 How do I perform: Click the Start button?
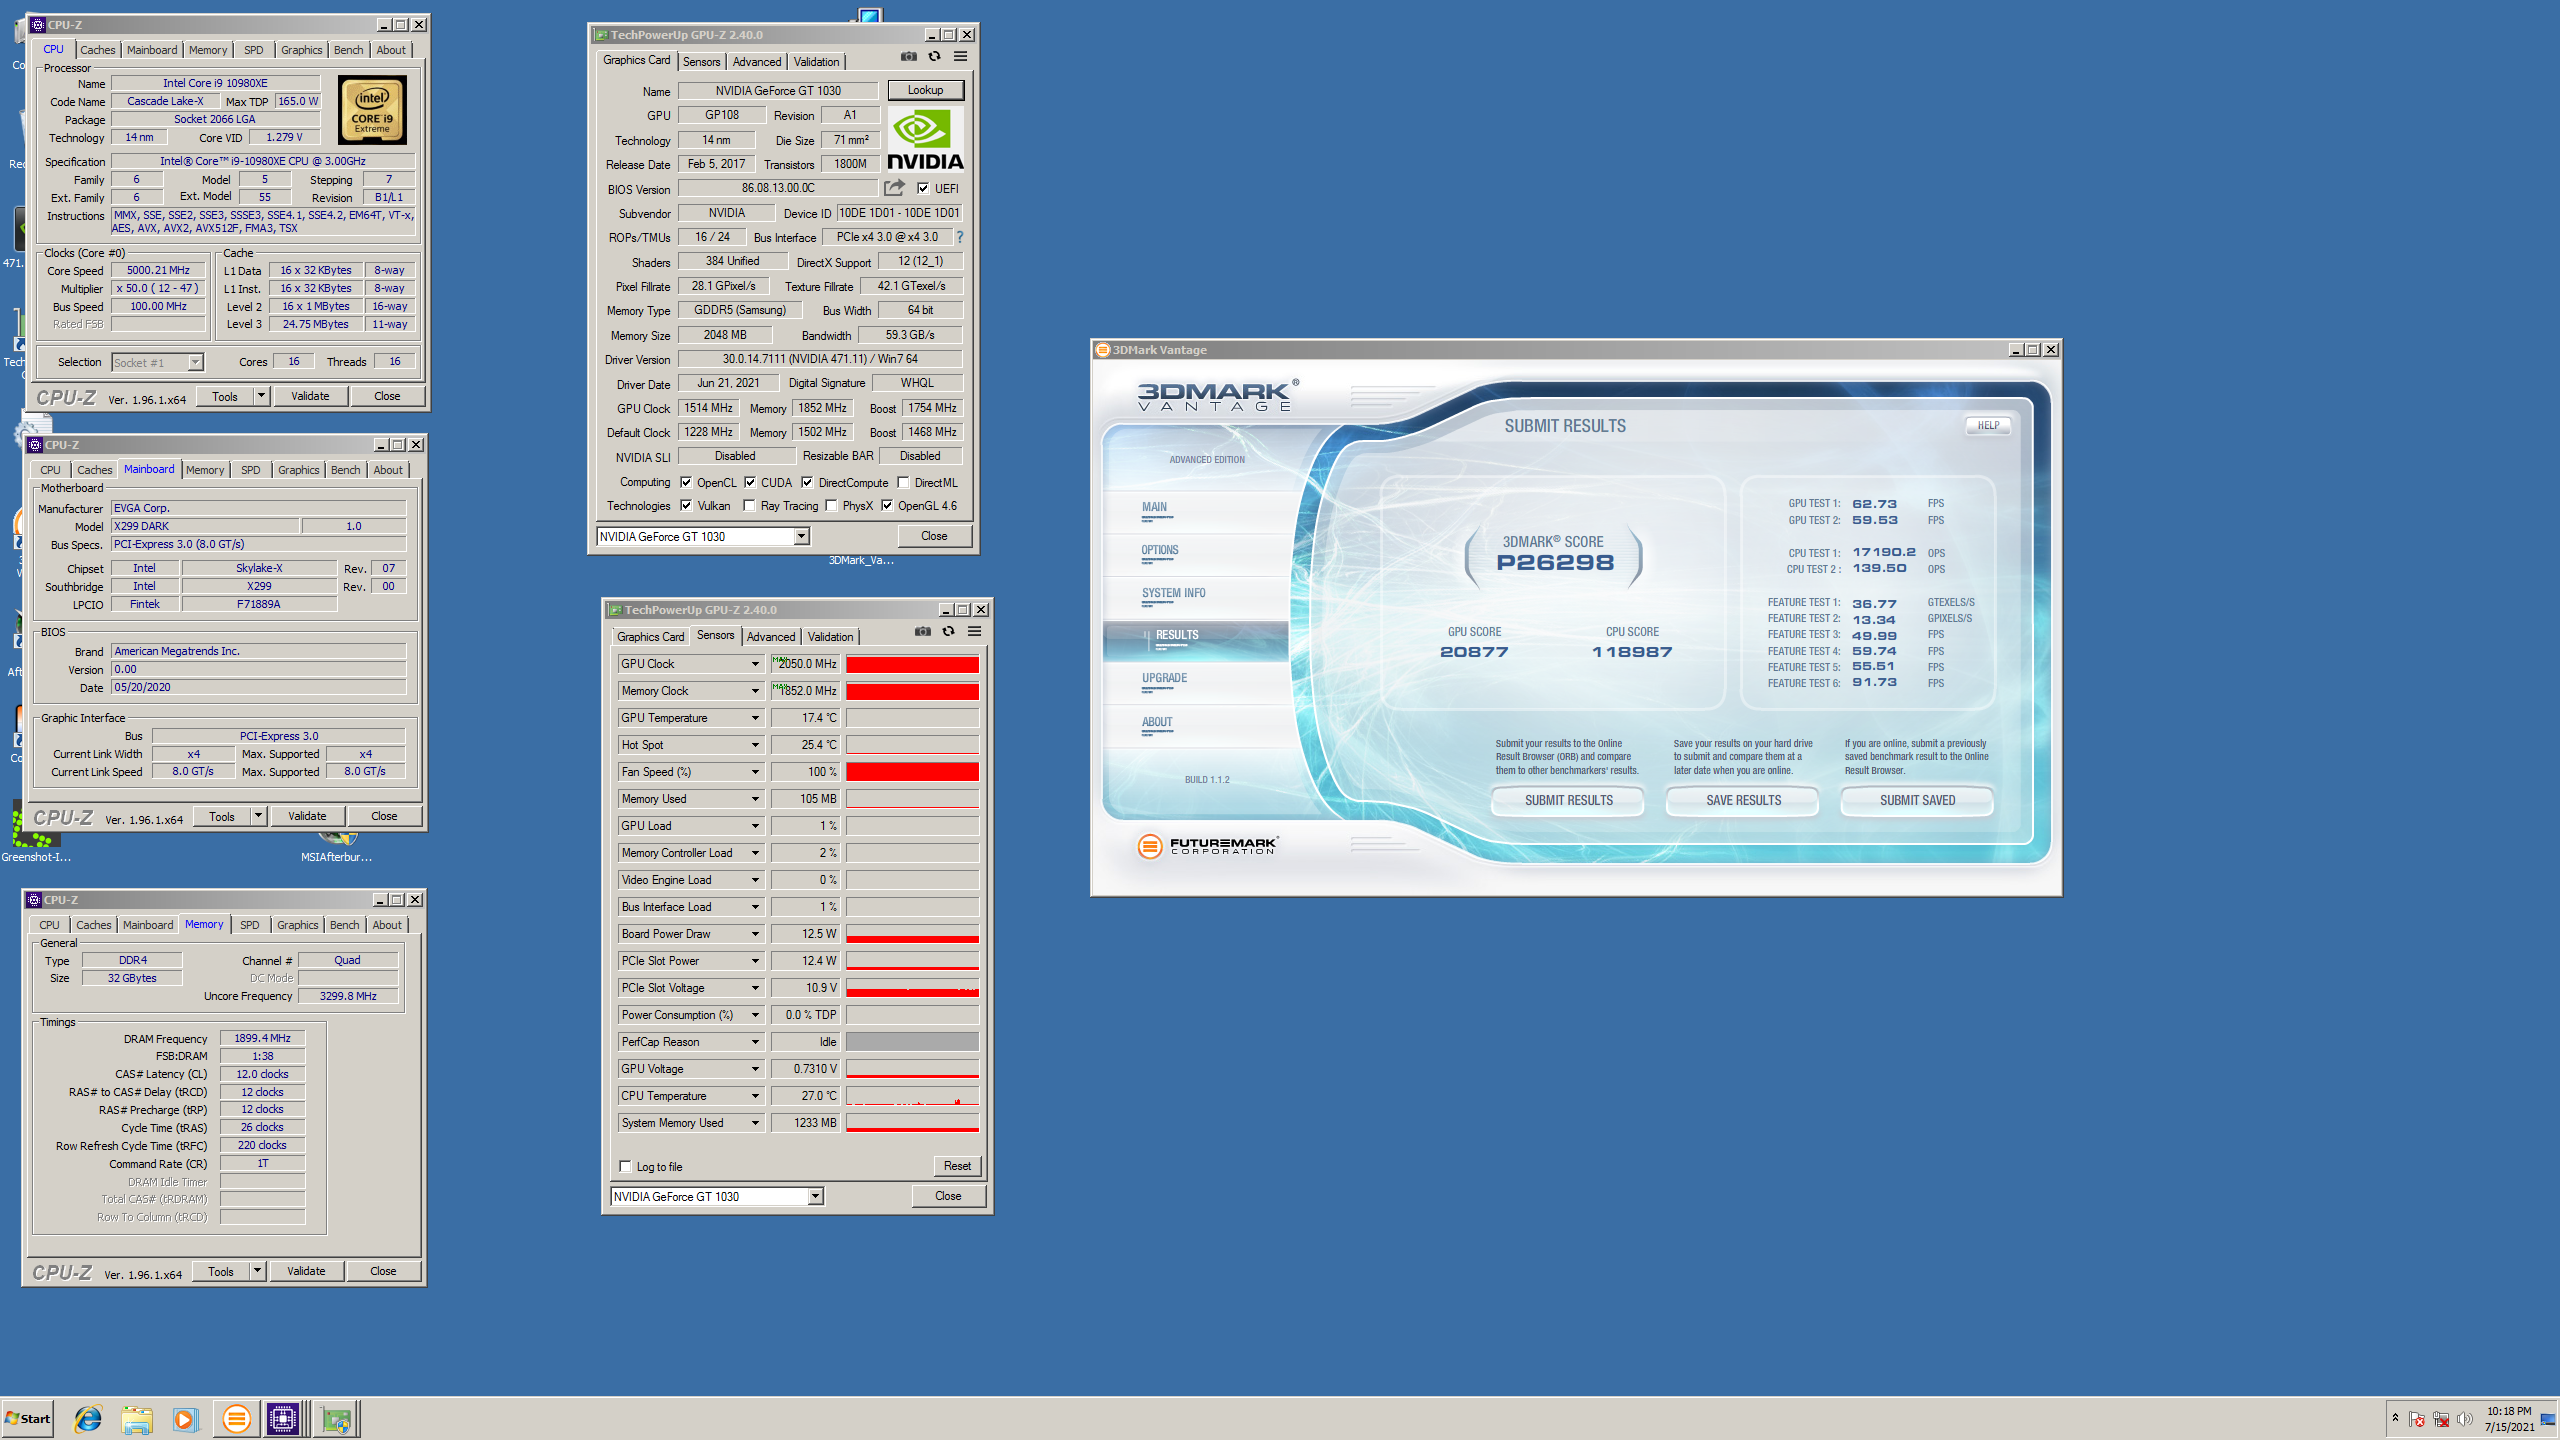pos(28,1418)
